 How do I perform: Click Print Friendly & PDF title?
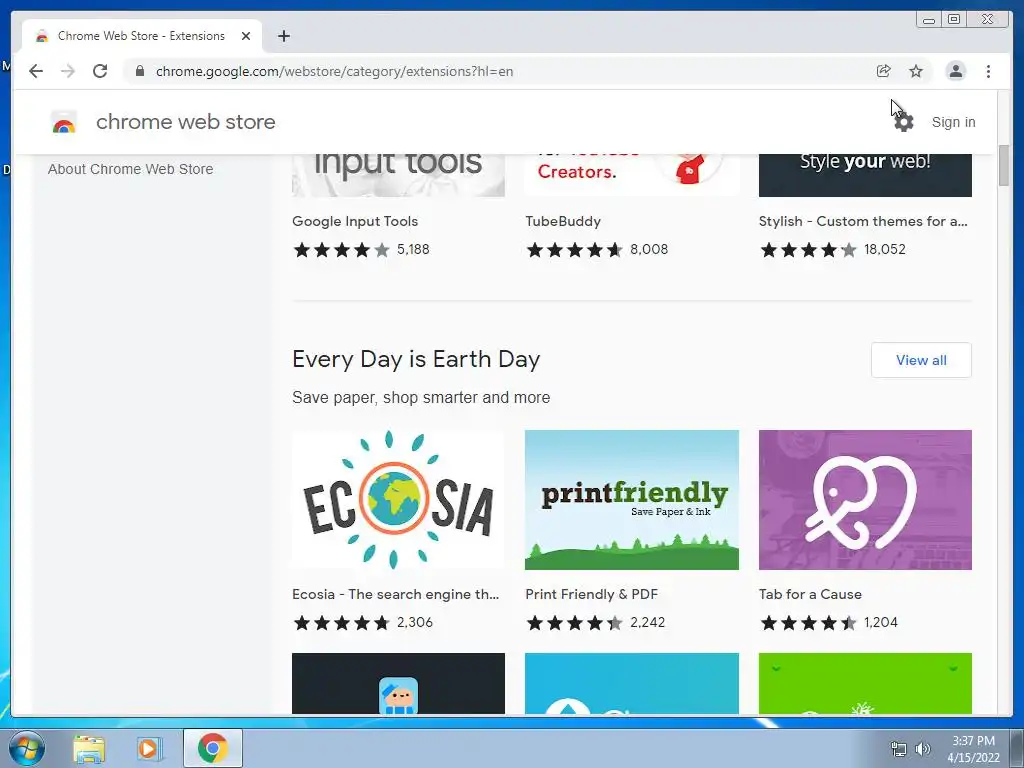coord(592,594)
